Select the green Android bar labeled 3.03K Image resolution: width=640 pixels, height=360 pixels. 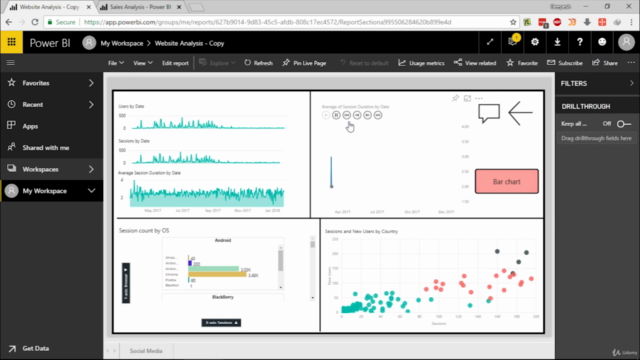point(213,269)
